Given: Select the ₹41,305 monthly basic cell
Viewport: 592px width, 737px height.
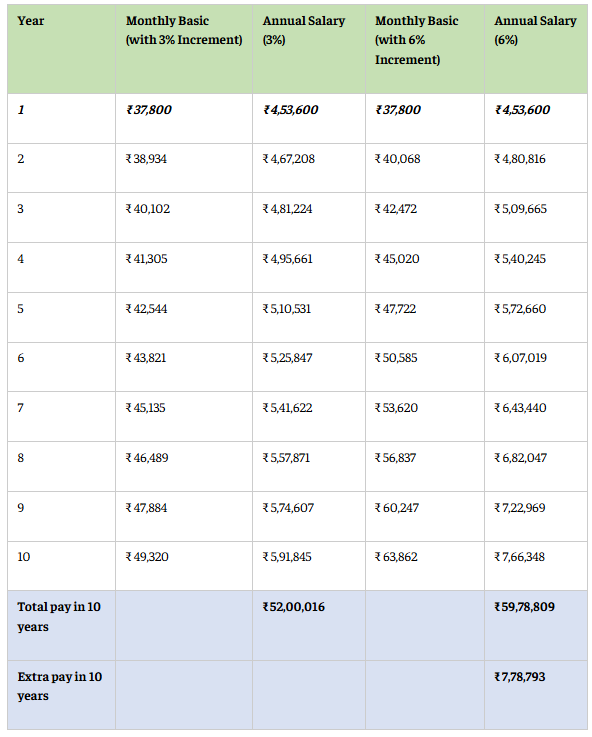Looking at the screenshot, I should (146, 259).
